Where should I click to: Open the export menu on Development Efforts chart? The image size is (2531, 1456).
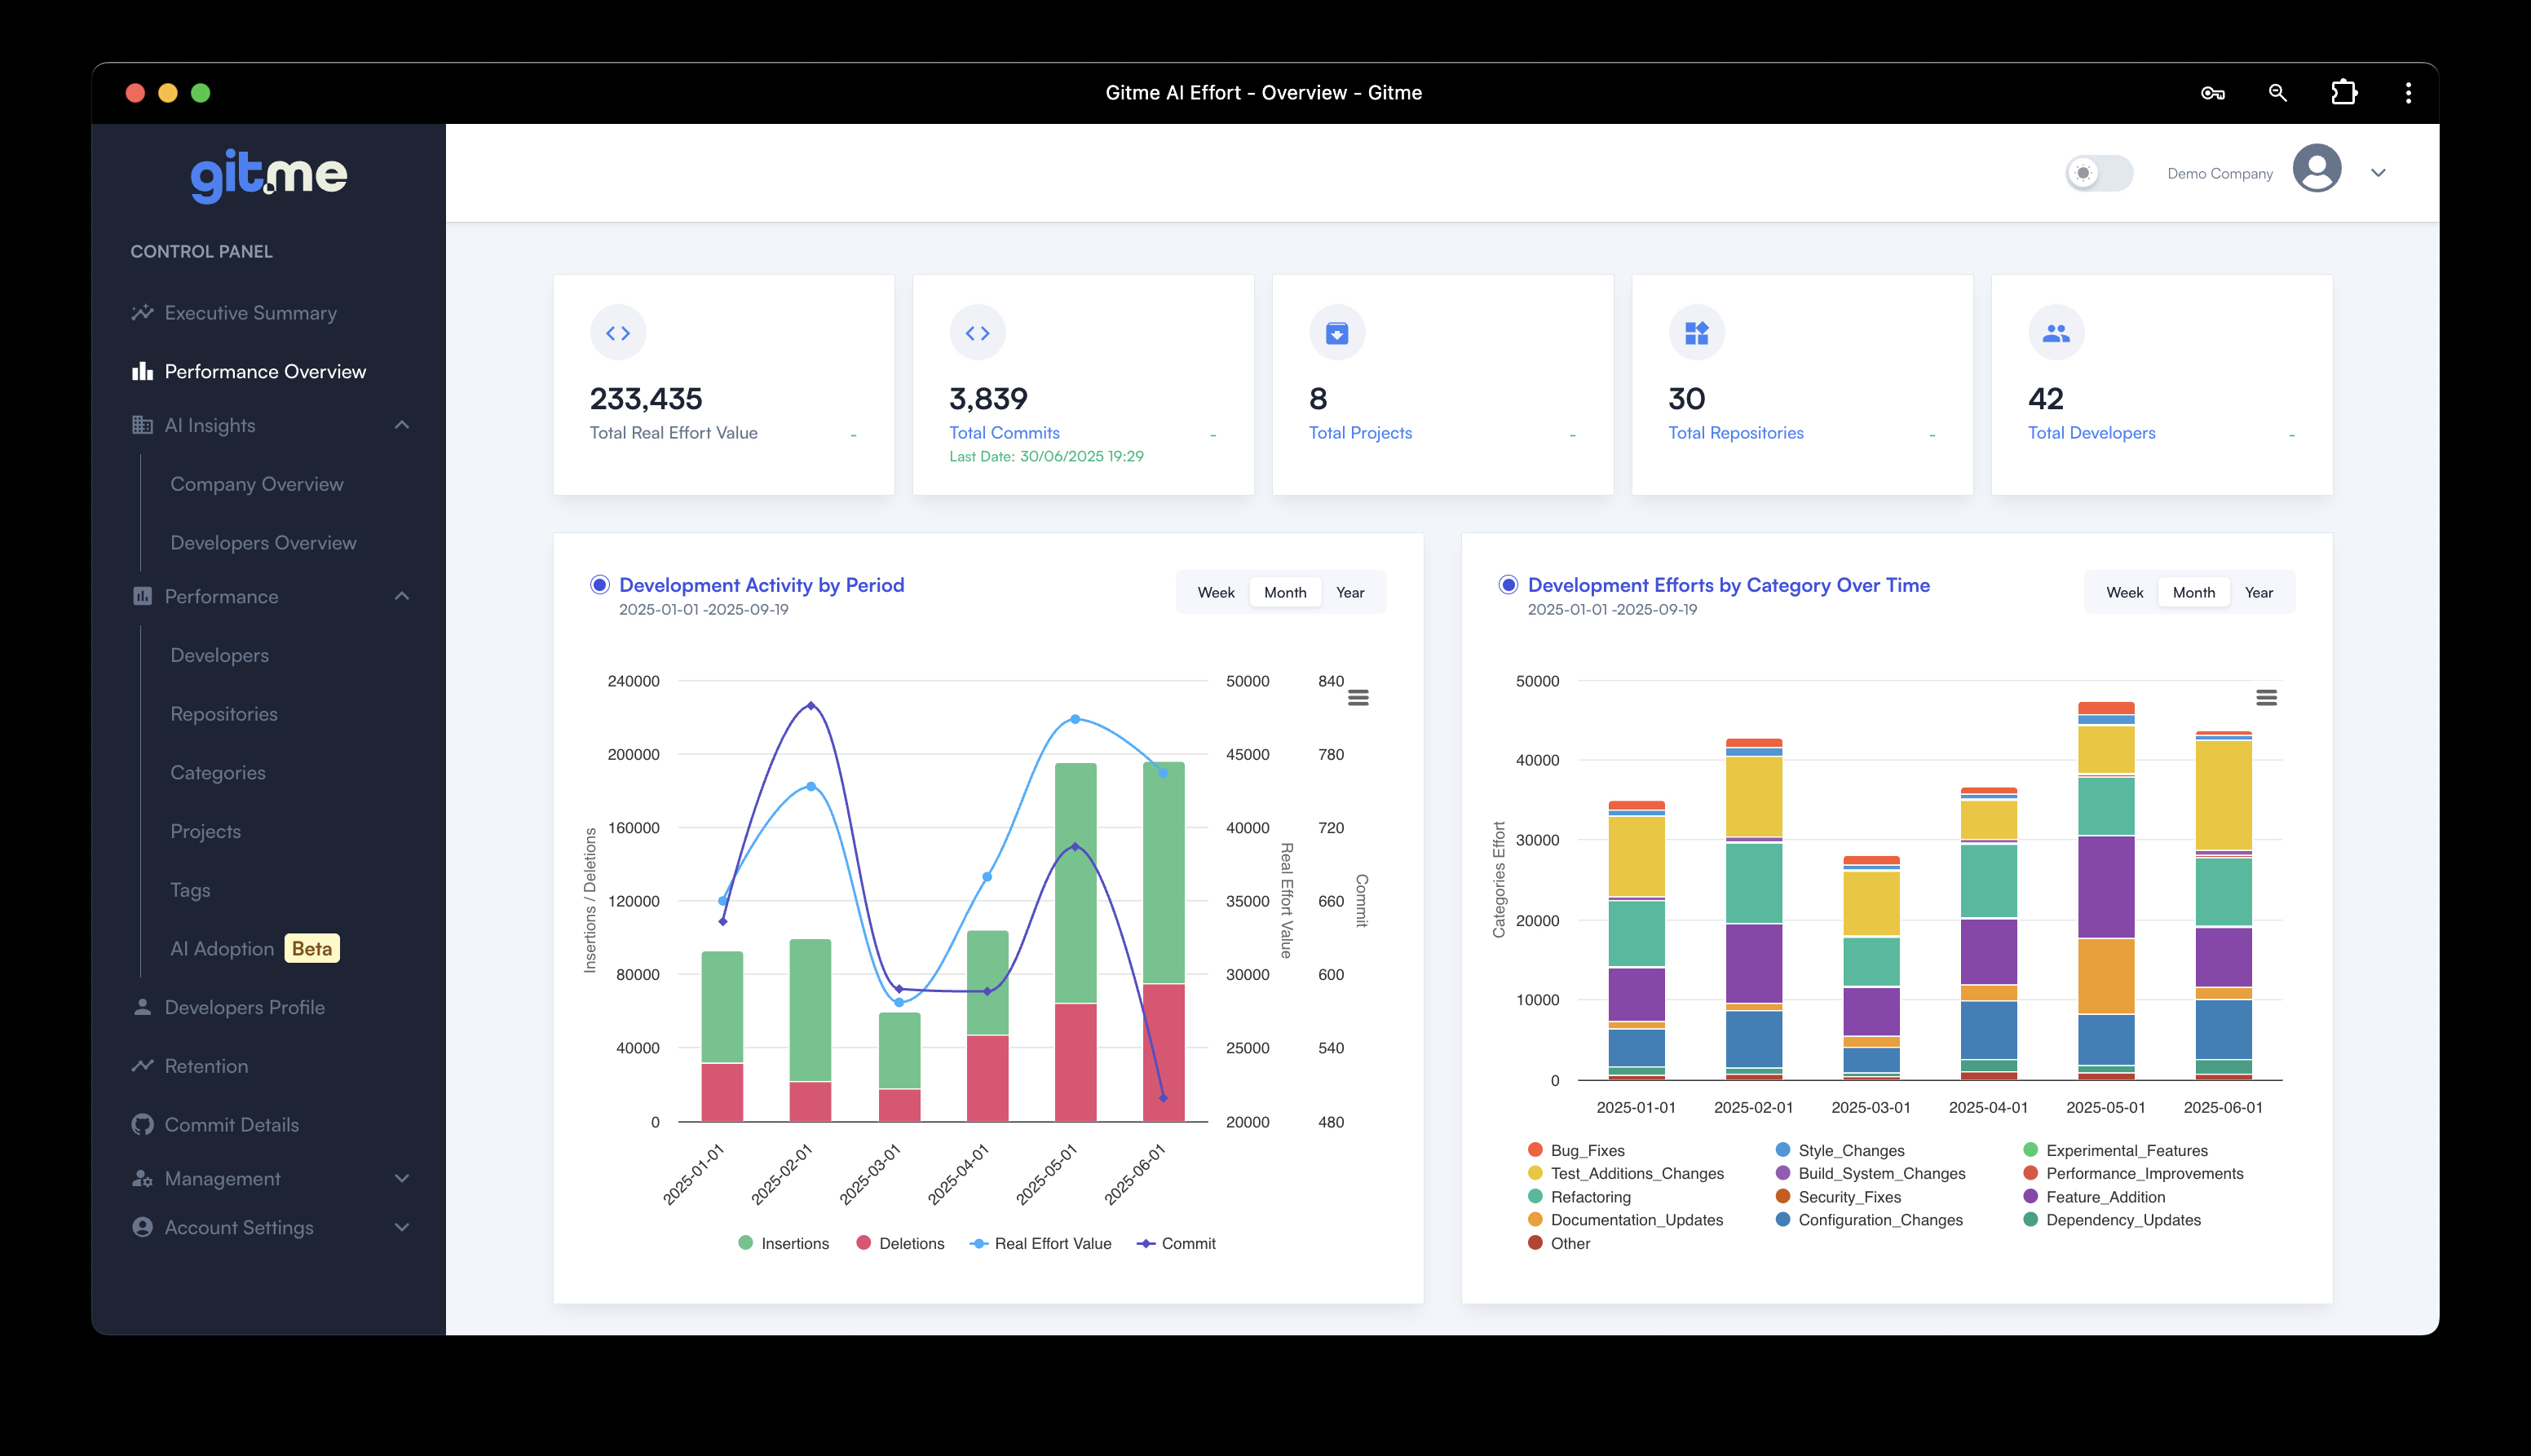click(x=2268, y=697)
